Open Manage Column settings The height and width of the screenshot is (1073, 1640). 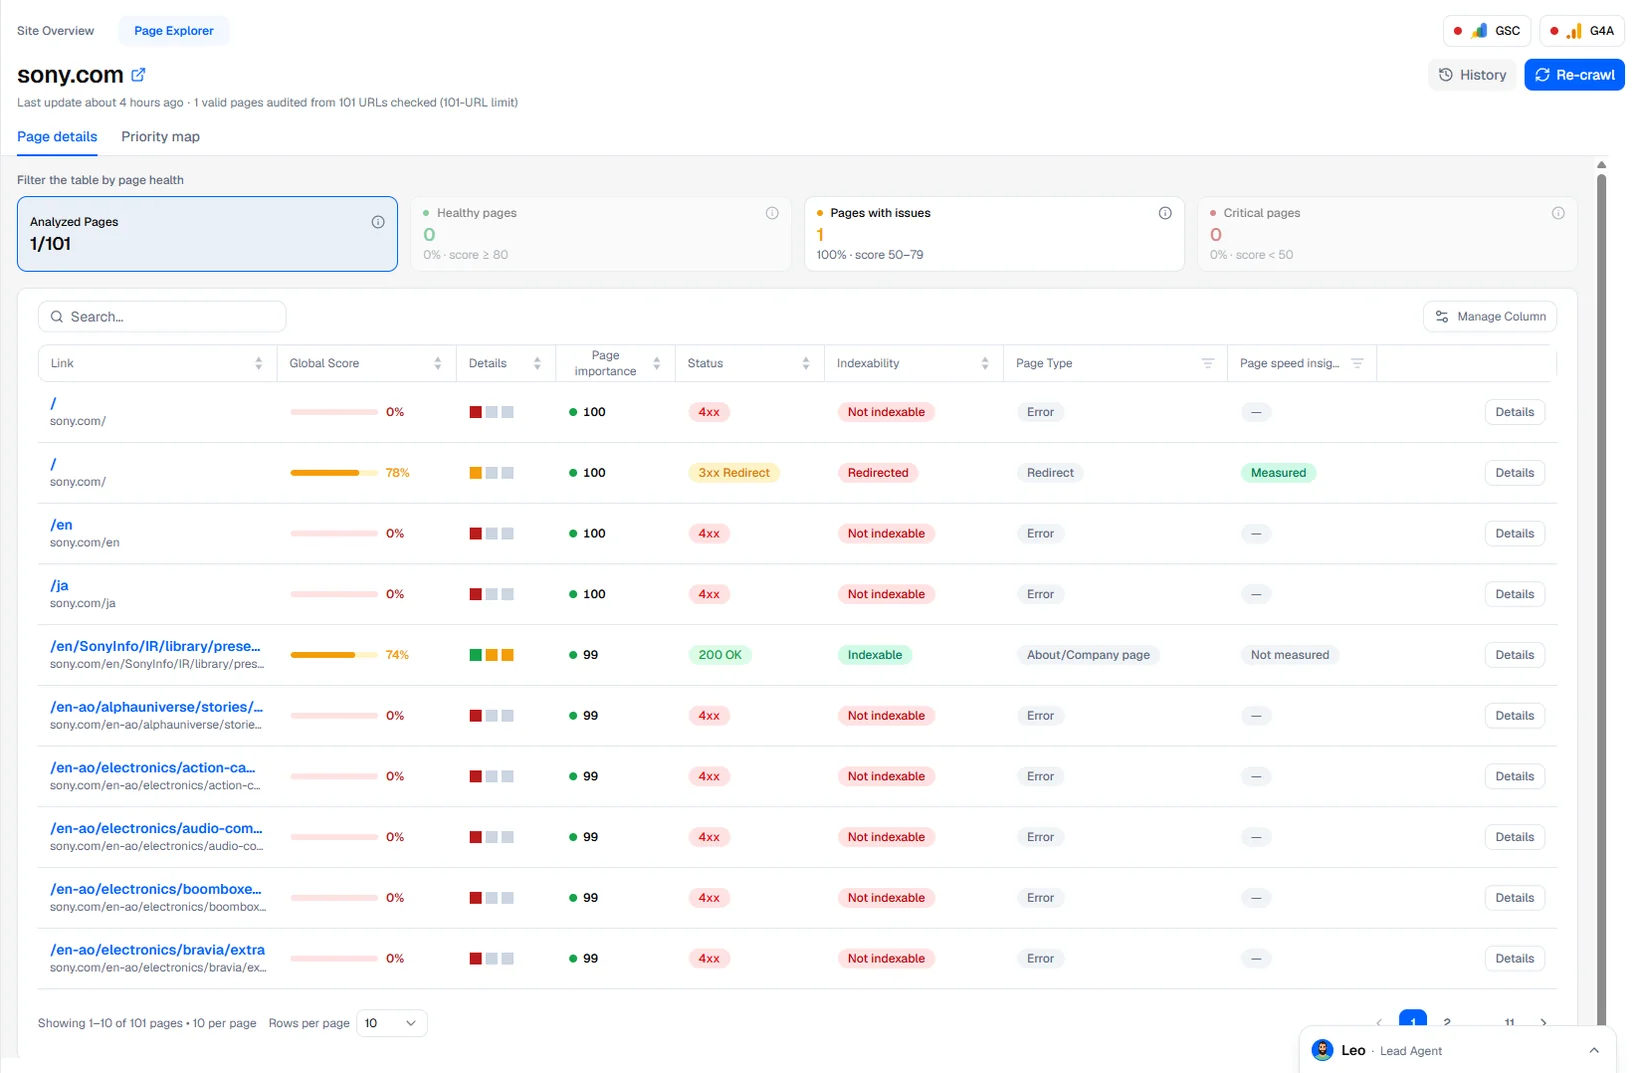click(x=1490, y=317)
